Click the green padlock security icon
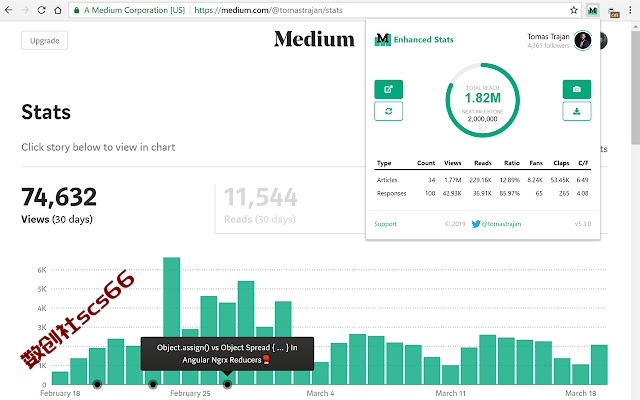This screenshot has height=400, width=640. tap(76, 10)
